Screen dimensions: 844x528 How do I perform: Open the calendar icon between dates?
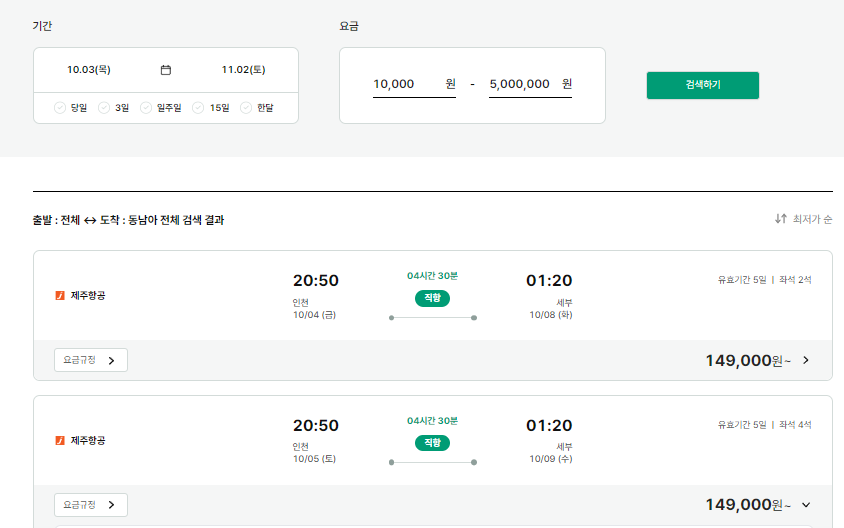pyautogui.click(x=166, y=70)
